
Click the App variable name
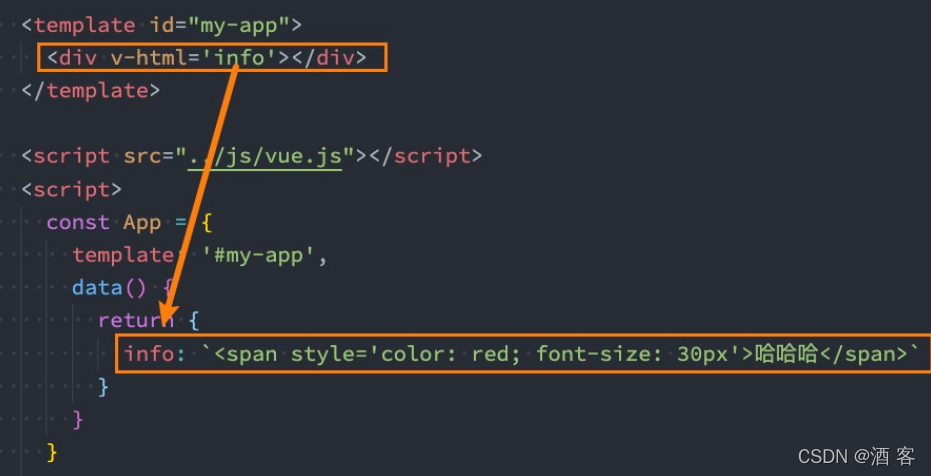[142, 222]
